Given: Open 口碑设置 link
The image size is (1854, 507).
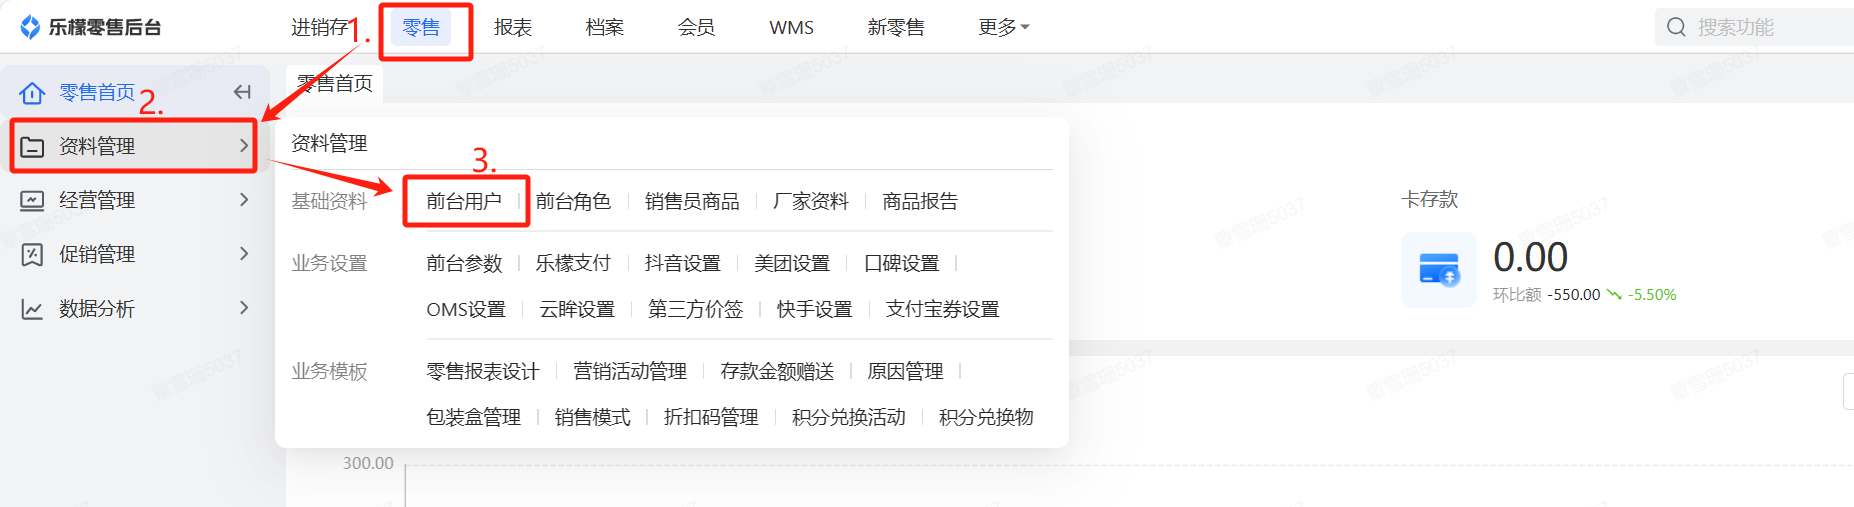Looking at the screenshot, I should 902,263.
